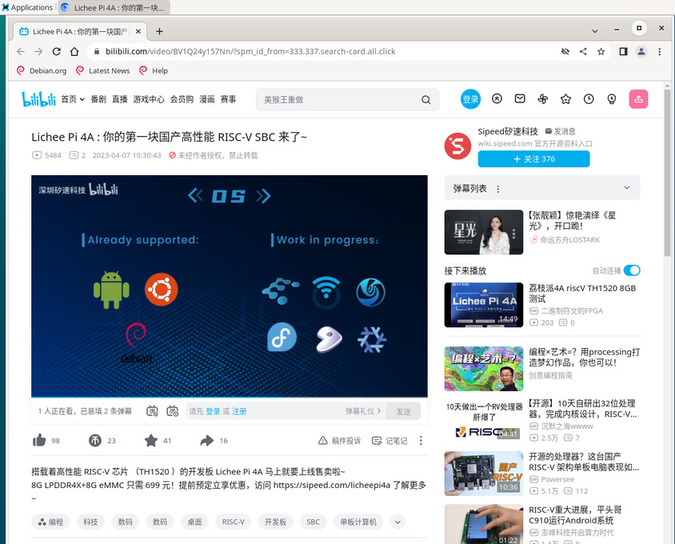Give a coin to the video
The width and height of the screenshot is (675, 544).
95,440
